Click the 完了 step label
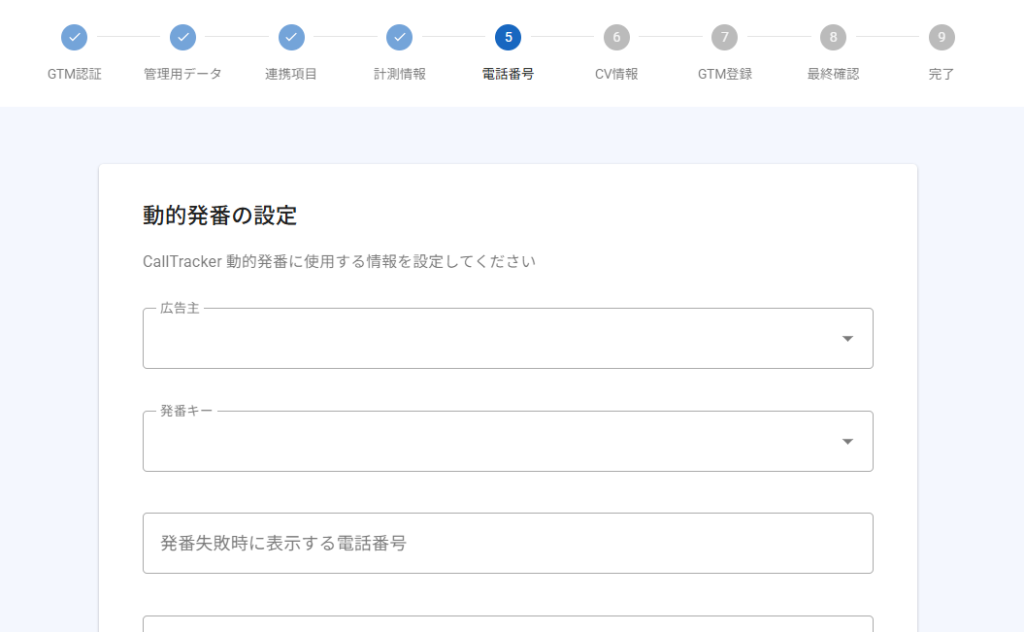Image resolution: width=1024 pixels, height=632 pixels. pyautogui.click(x=941, y=74)
